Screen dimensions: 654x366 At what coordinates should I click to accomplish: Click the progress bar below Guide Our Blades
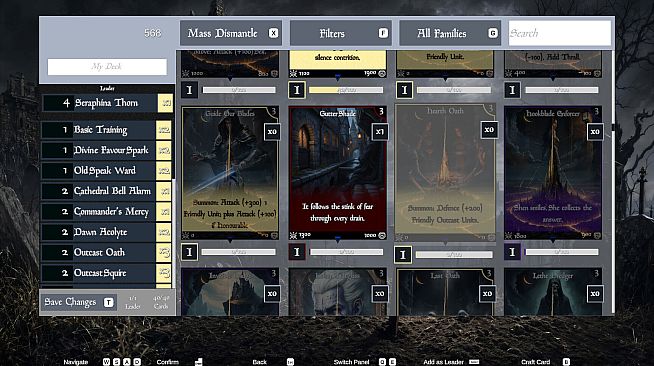coord(239,252)
